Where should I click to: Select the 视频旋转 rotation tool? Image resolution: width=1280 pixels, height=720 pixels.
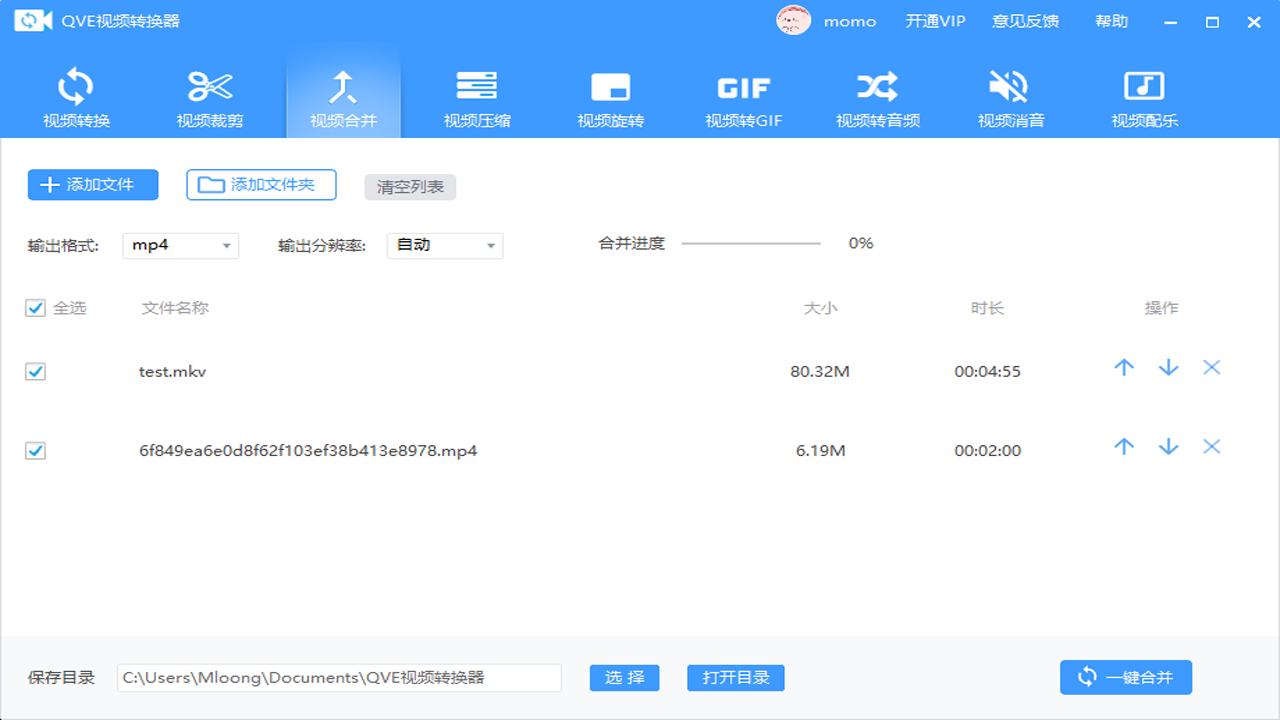coord(610,95)
